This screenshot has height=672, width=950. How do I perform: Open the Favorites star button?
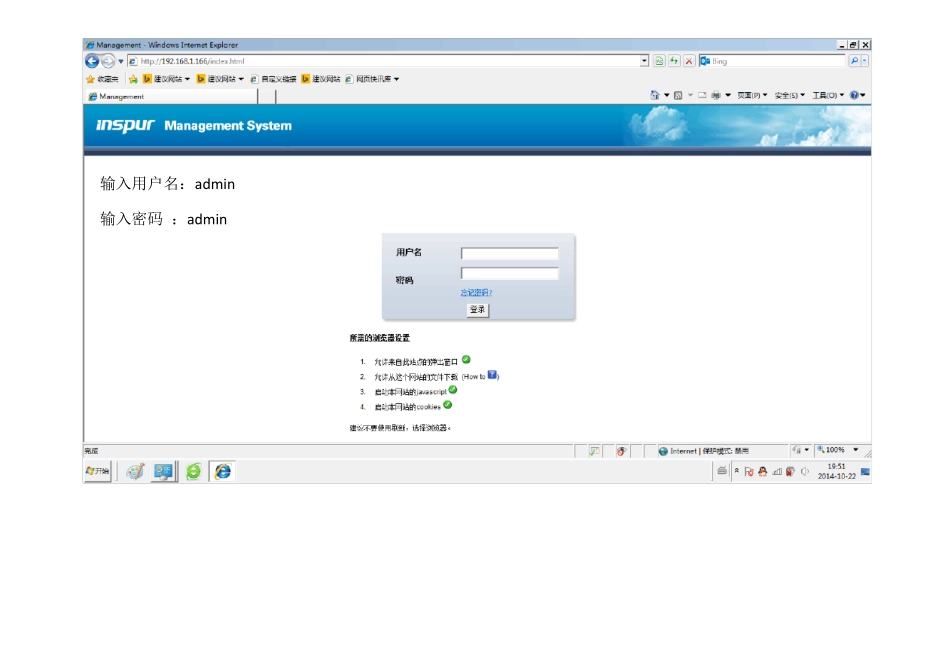pyautogui.click(x=102, y=79)
